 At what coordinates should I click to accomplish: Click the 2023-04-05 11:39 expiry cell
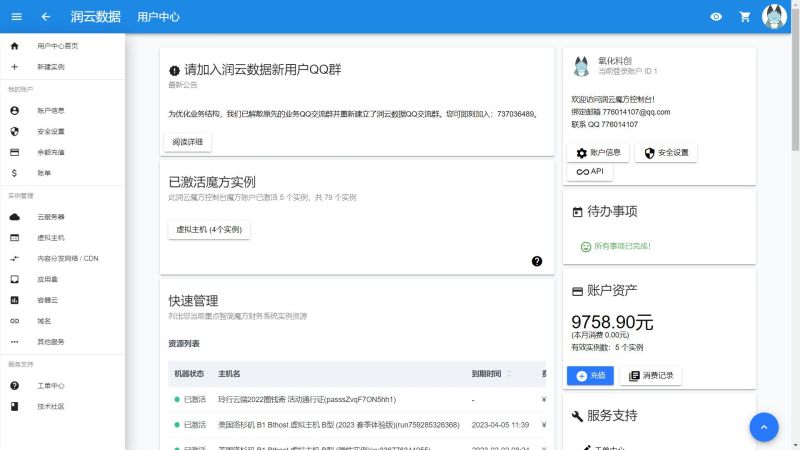[500, 424]
